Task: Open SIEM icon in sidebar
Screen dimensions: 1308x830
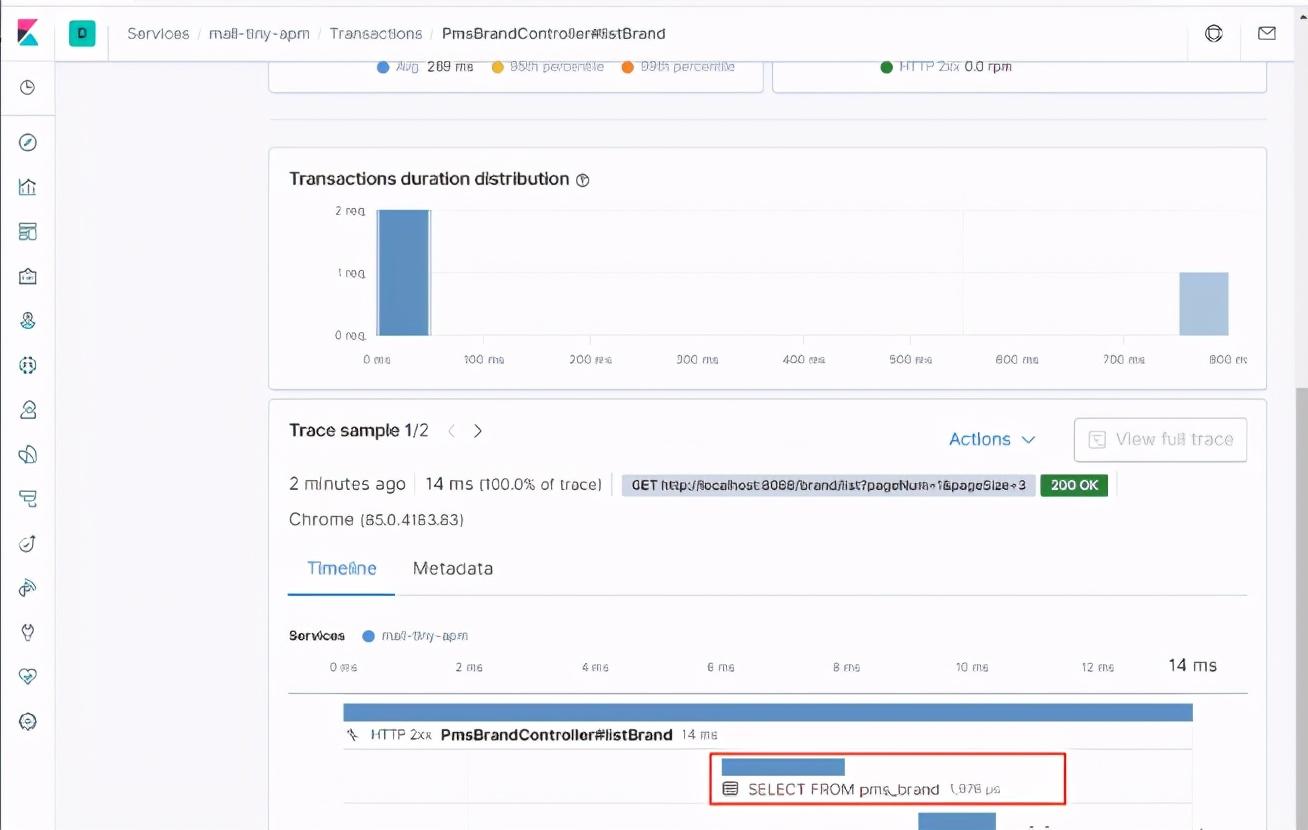Action: coord(28,588)
